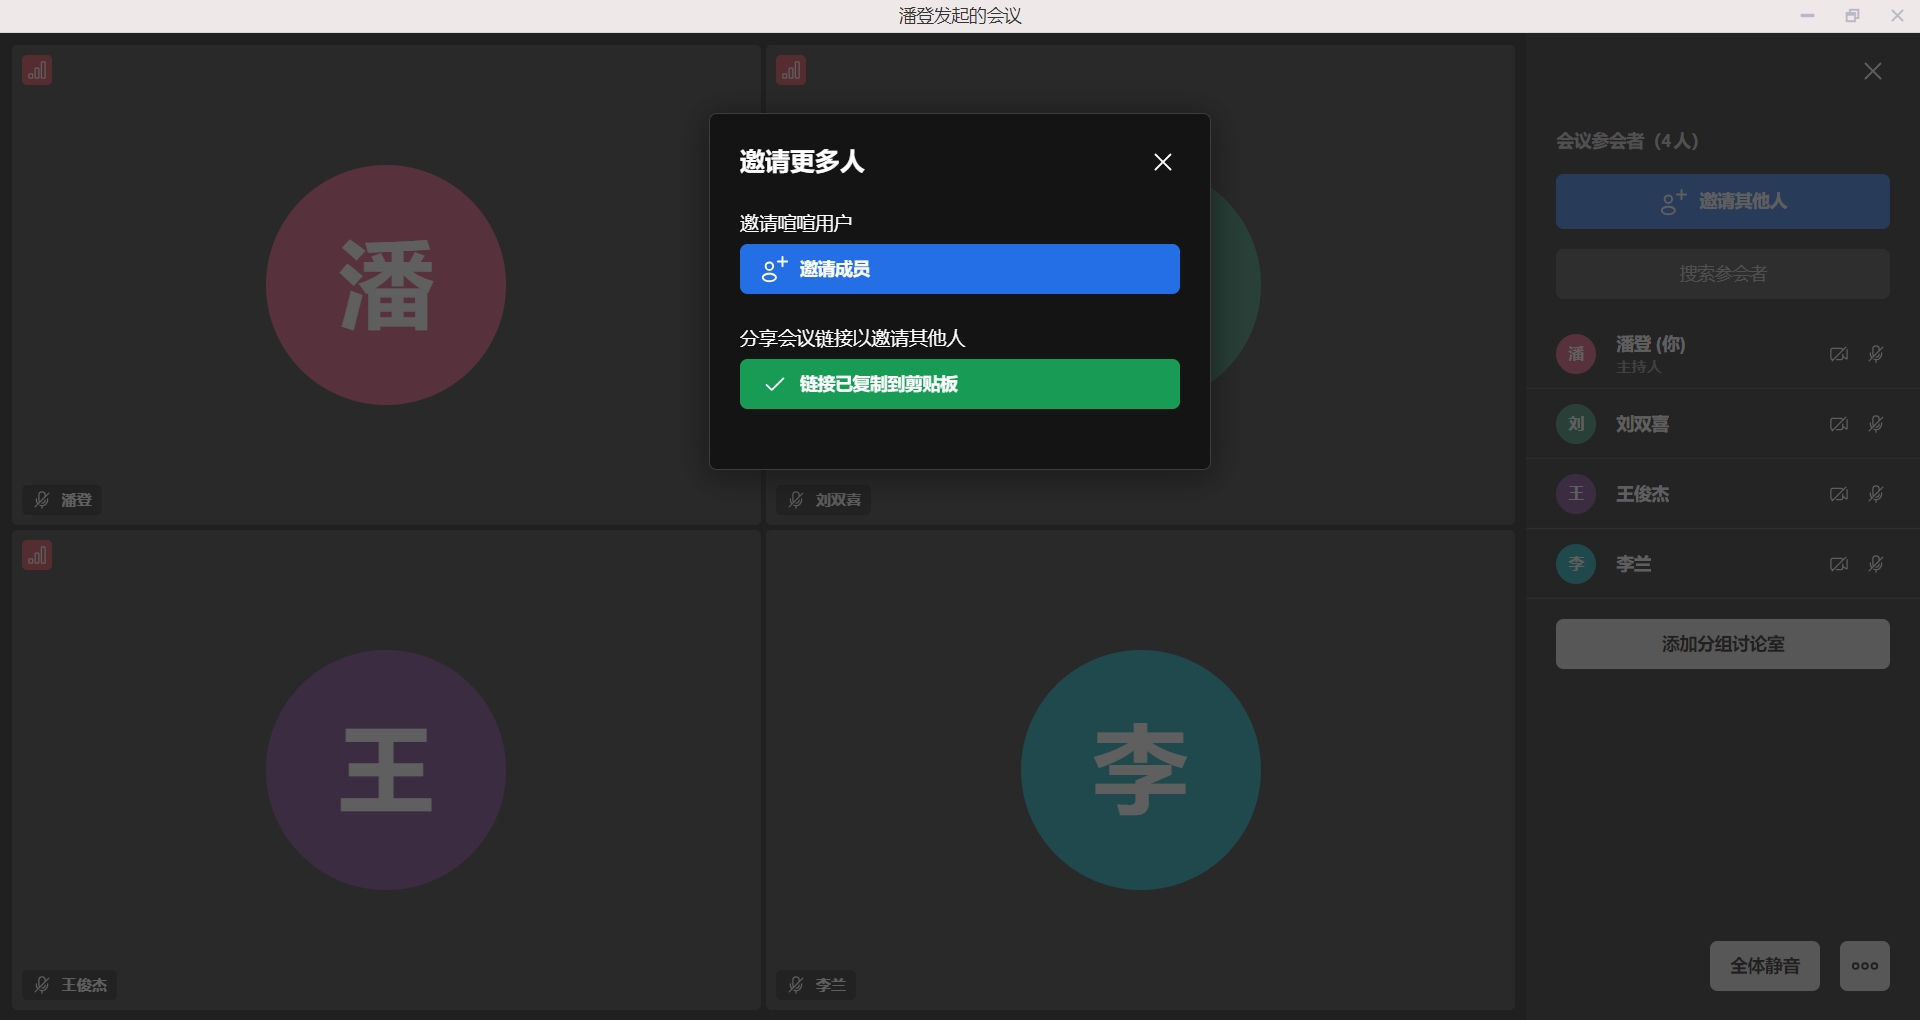
Task: Toggle camera icon for 刘双喜
Action: click(1838, 424)
